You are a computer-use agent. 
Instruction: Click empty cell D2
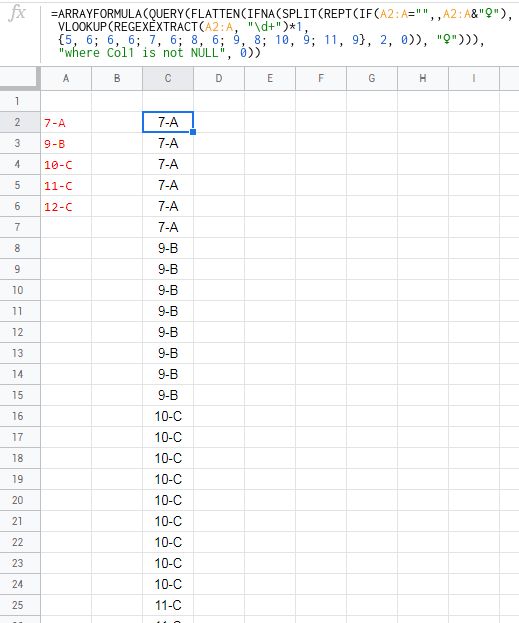(x=219, y=122)
